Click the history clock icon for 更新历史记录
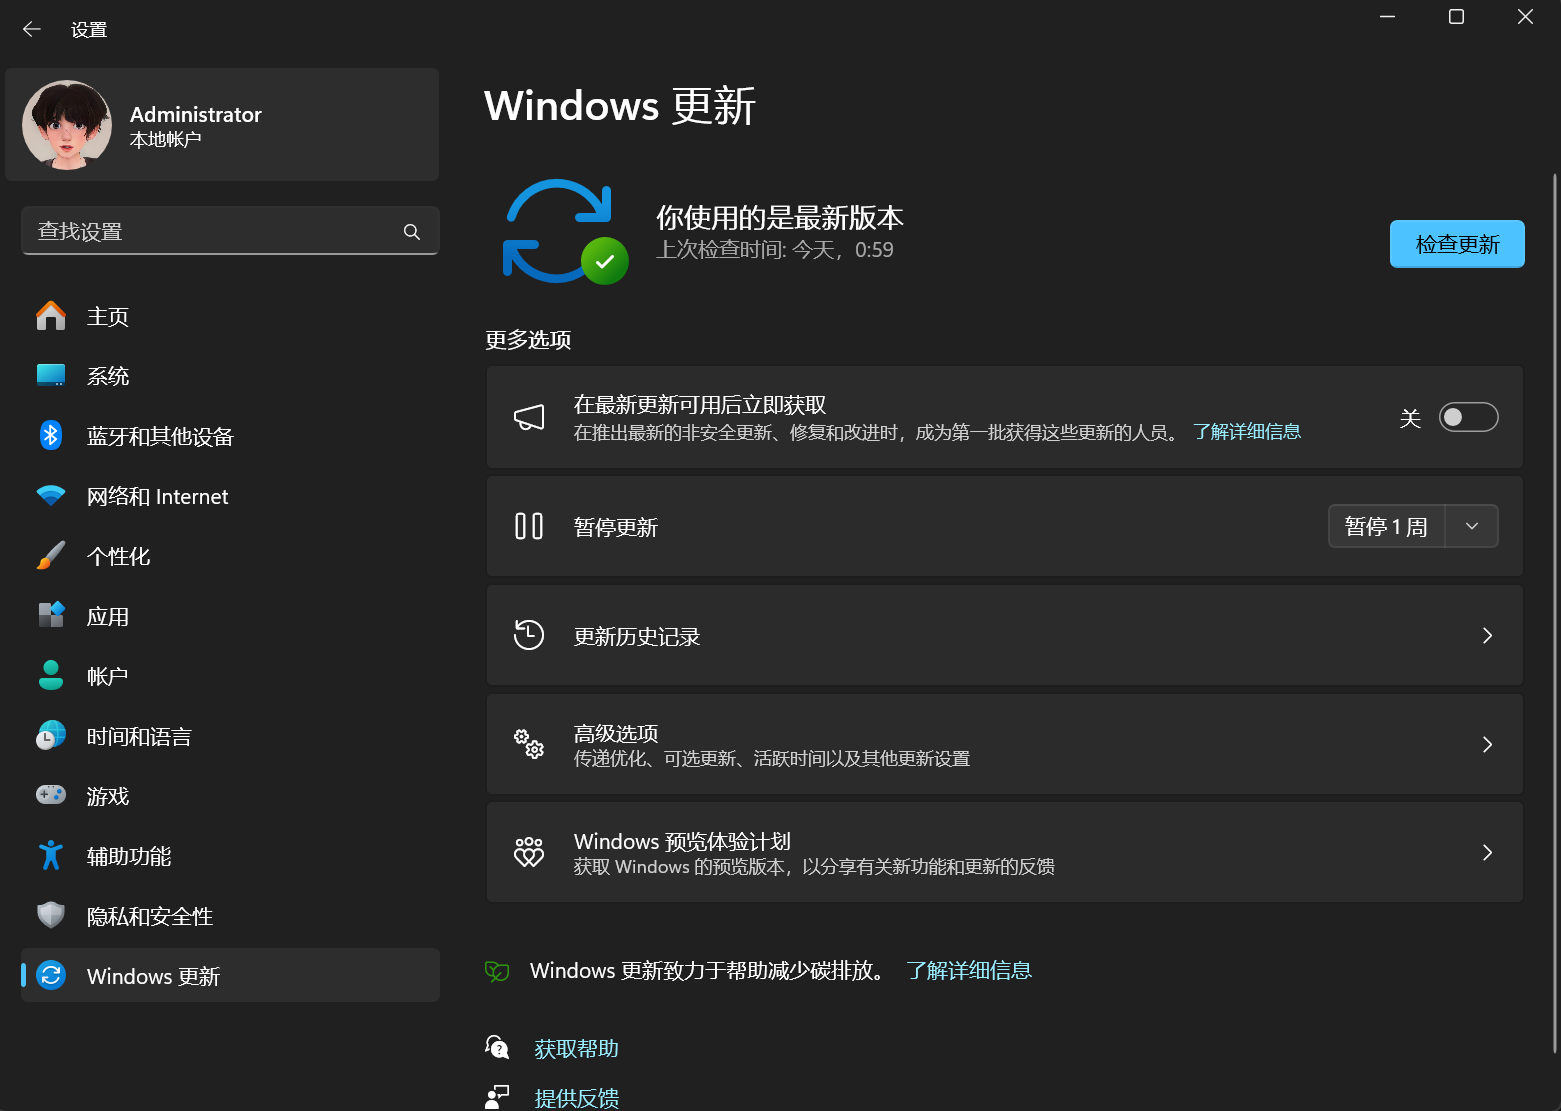1561x1111 pixels. 529,635
